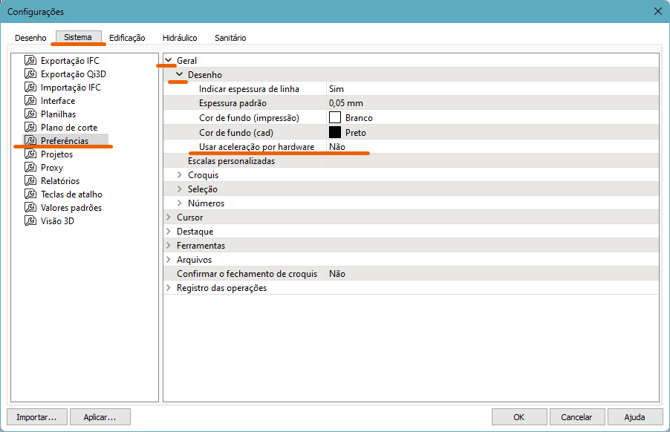Click the Importação IFC item icon
The height and width of the screenshot is (432, 670).
[x=31, y=88]
